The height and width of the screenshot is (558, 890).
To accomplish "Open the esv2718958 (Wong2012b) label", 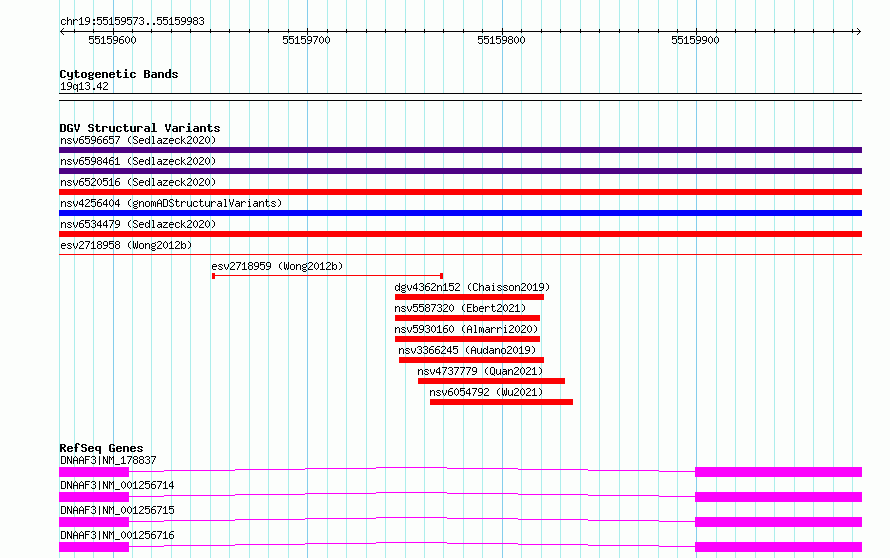I will click(126, 245).
